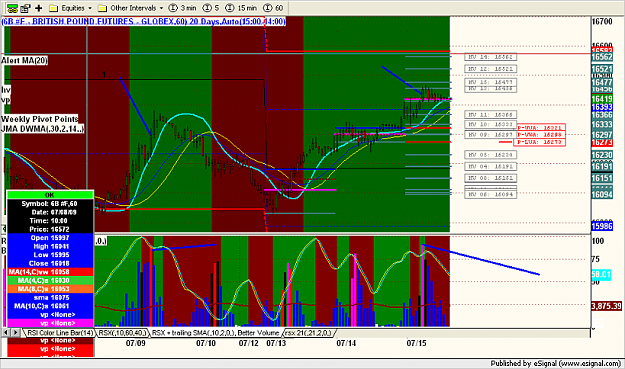Click the Price: 16572 row
The width and height of the screenshot is (625, 369).
coord(50,229)
